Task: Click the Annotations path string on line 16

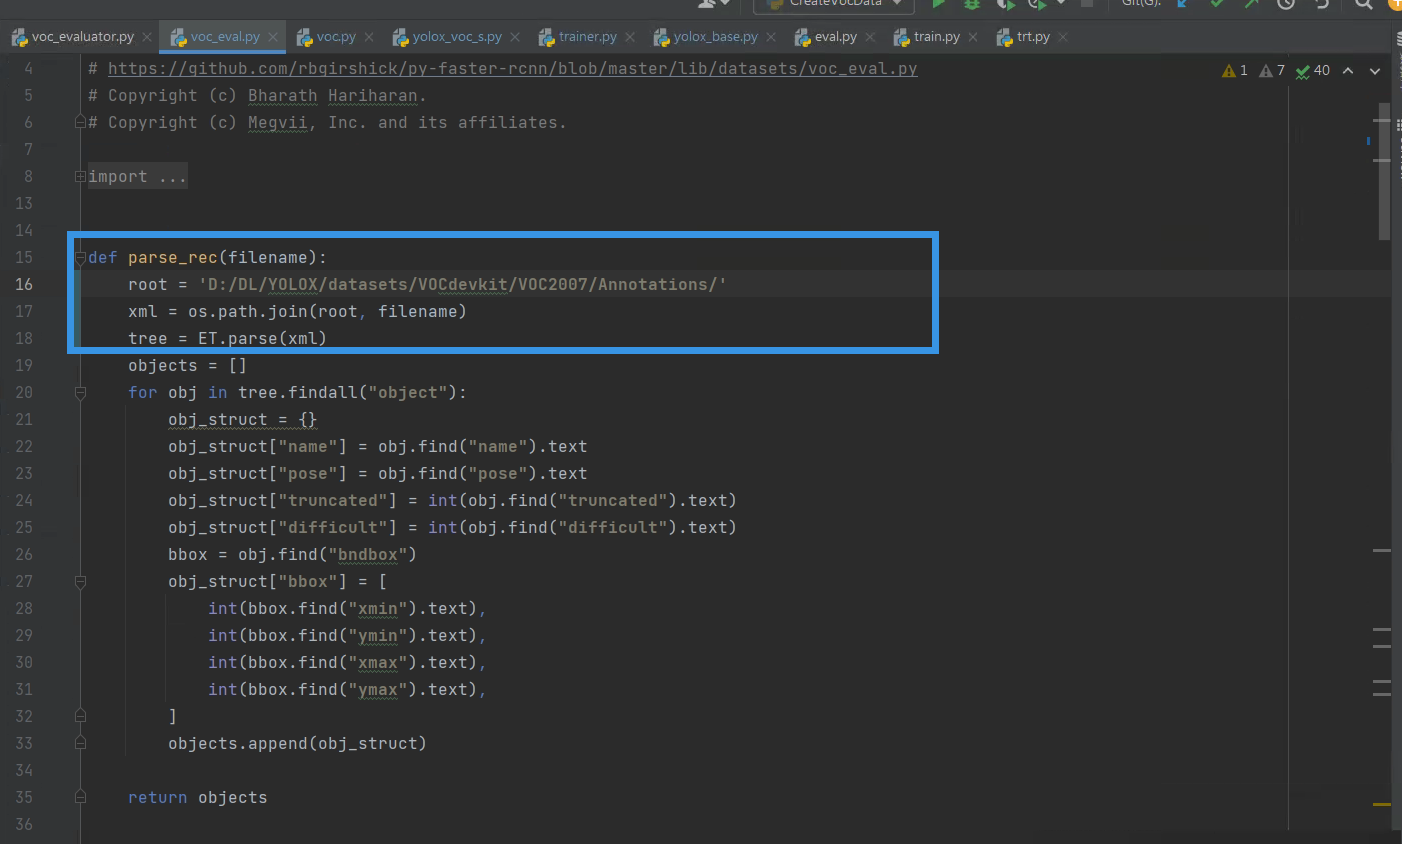Action: 462,285
